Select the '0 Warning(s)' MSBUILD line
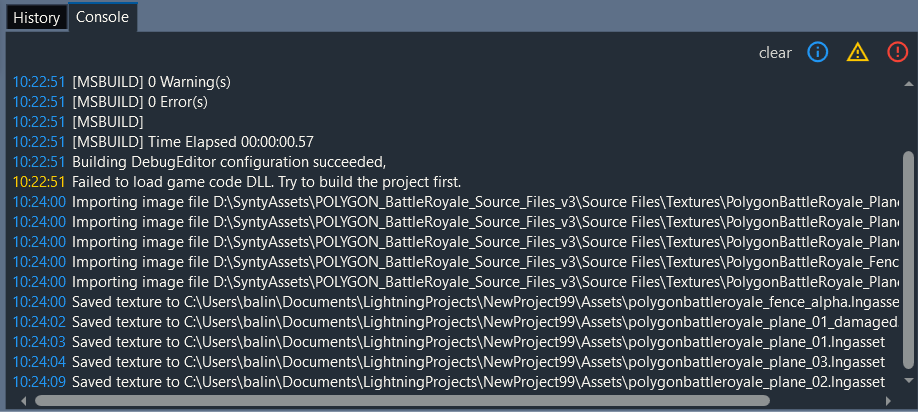 tap(455, 82)
